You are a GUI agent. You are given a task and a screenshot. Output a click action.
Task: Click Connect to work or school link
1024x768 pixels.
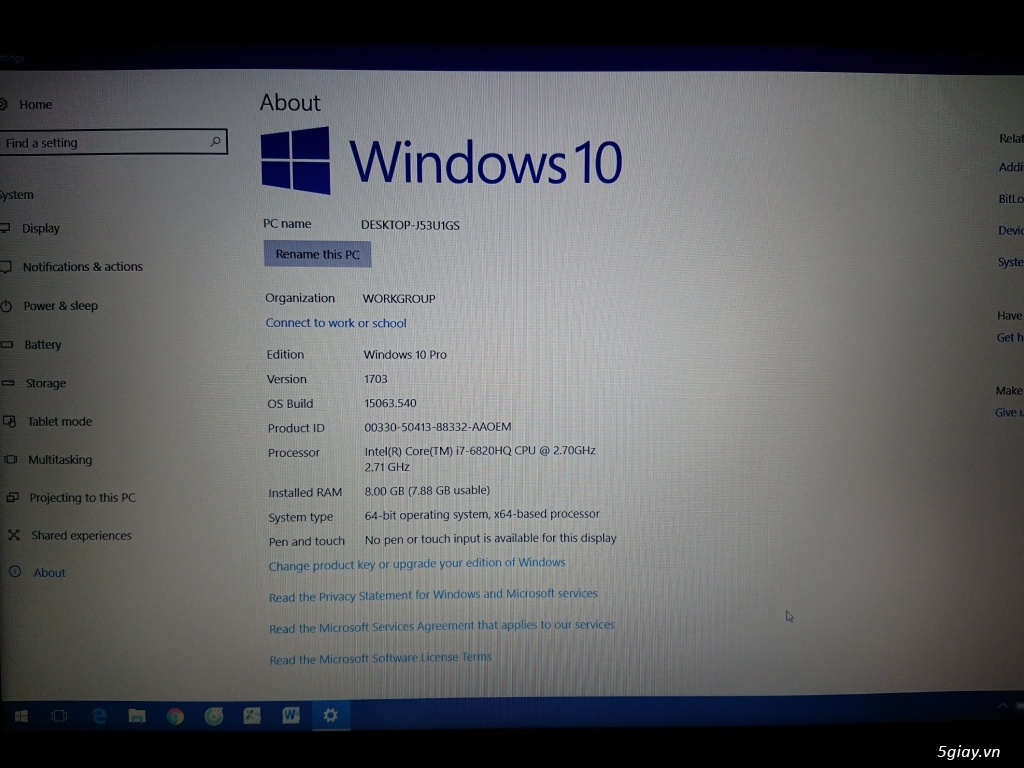(x=336, y=323)
